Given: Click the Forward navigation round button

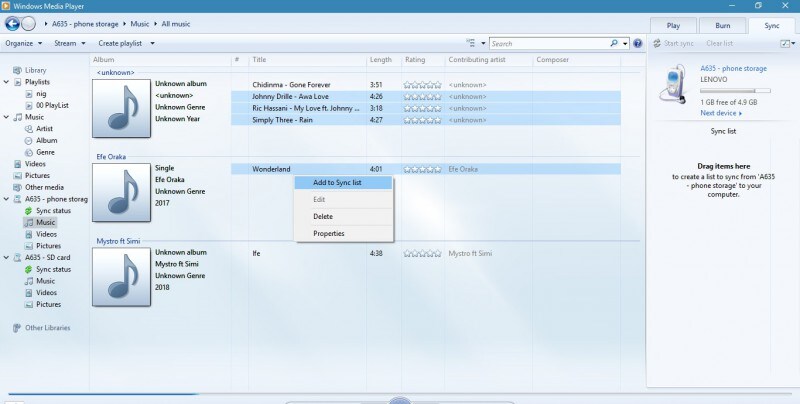Looking at the screenshot, I should 29,23.
